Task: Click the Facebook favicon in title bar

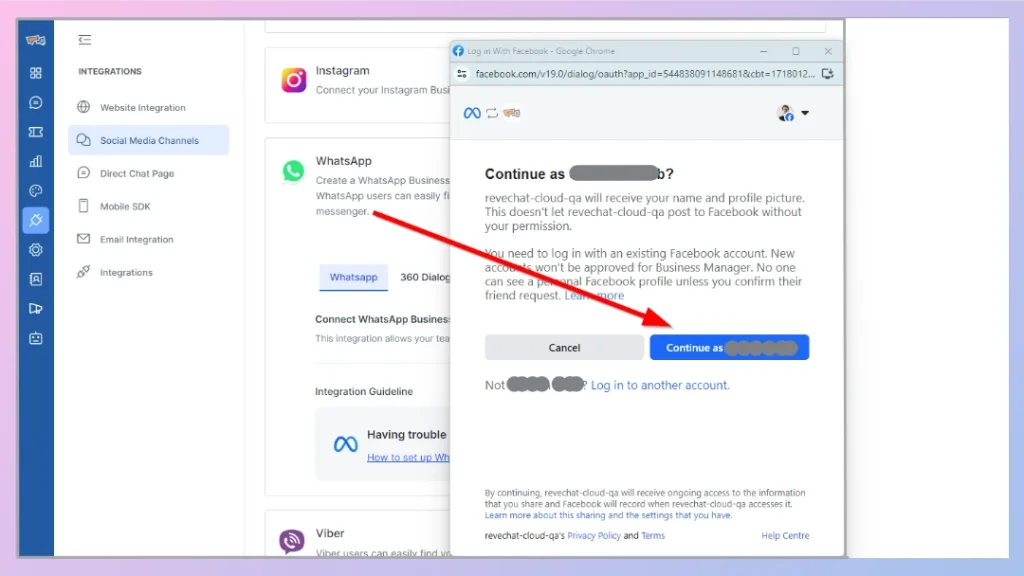Action: pos(458,51)
